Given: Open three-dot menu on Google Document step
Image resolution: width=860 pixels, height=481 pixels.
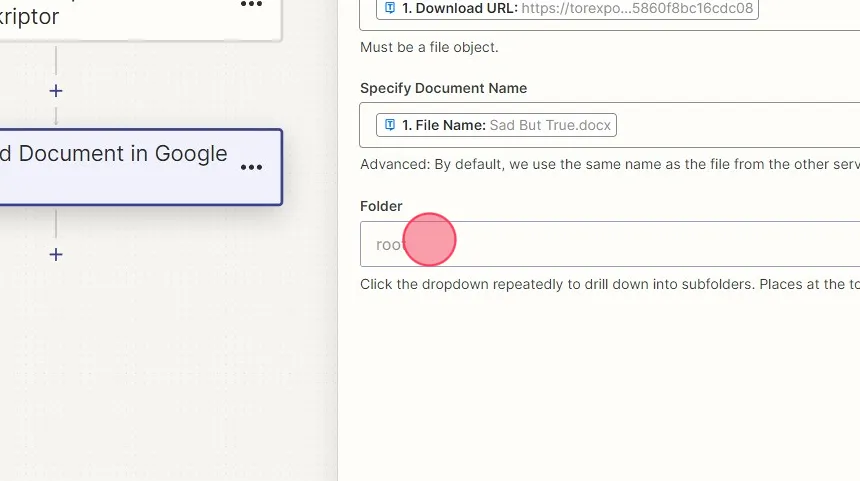Looking at the screenshot, I should [x=251, y=167].
